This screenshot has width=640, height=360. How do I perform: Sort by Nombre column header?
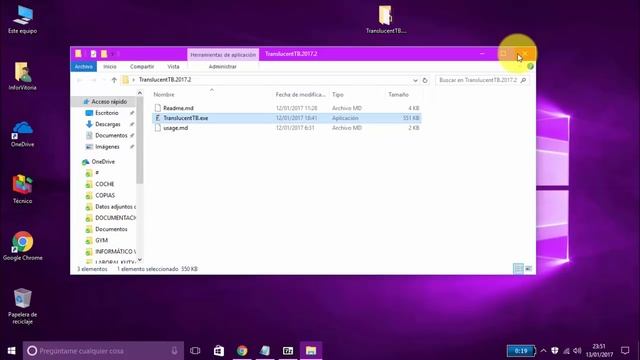click(164, 94)
